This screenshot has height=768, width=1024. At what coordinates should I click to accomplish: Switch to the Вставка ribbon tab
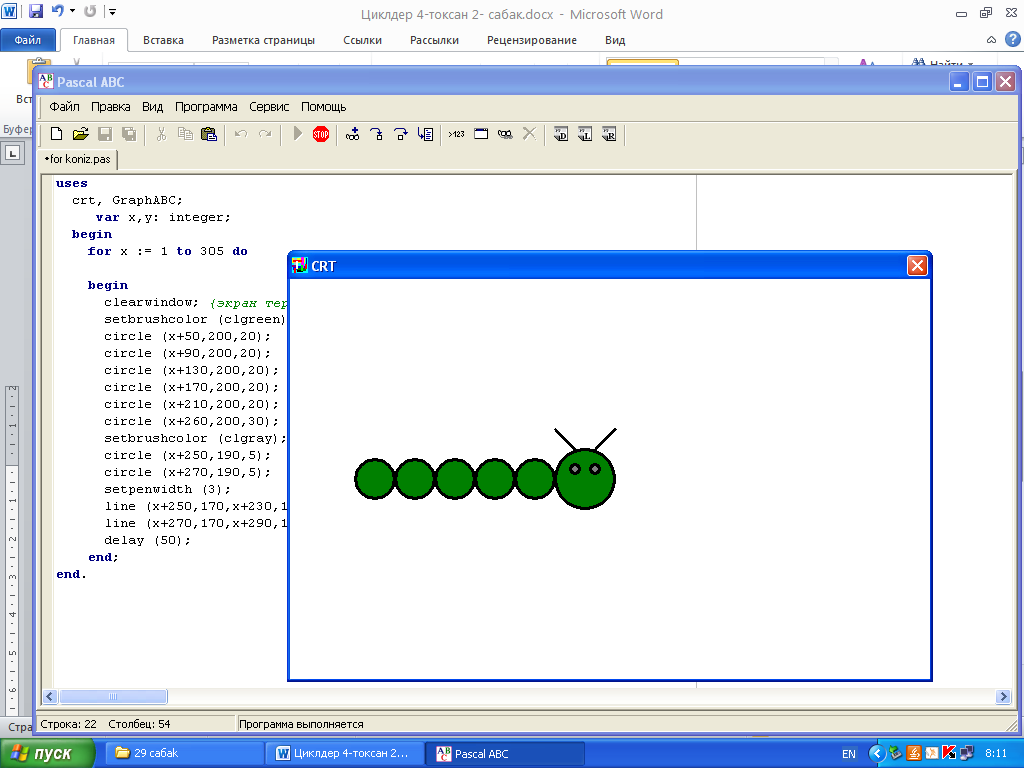point(163,40)
